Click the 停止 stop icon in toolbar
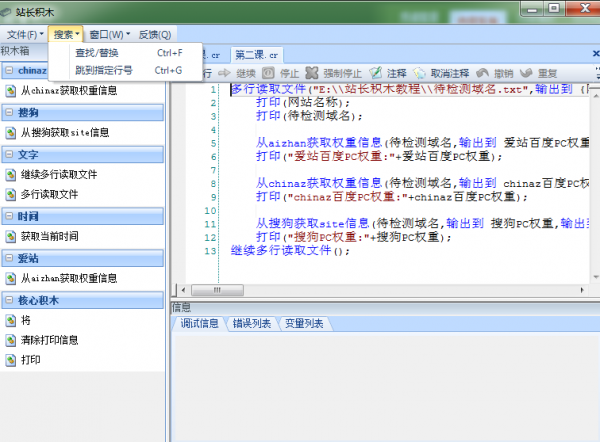The height and width of the screenshot is (442, 600). (268, 73)
